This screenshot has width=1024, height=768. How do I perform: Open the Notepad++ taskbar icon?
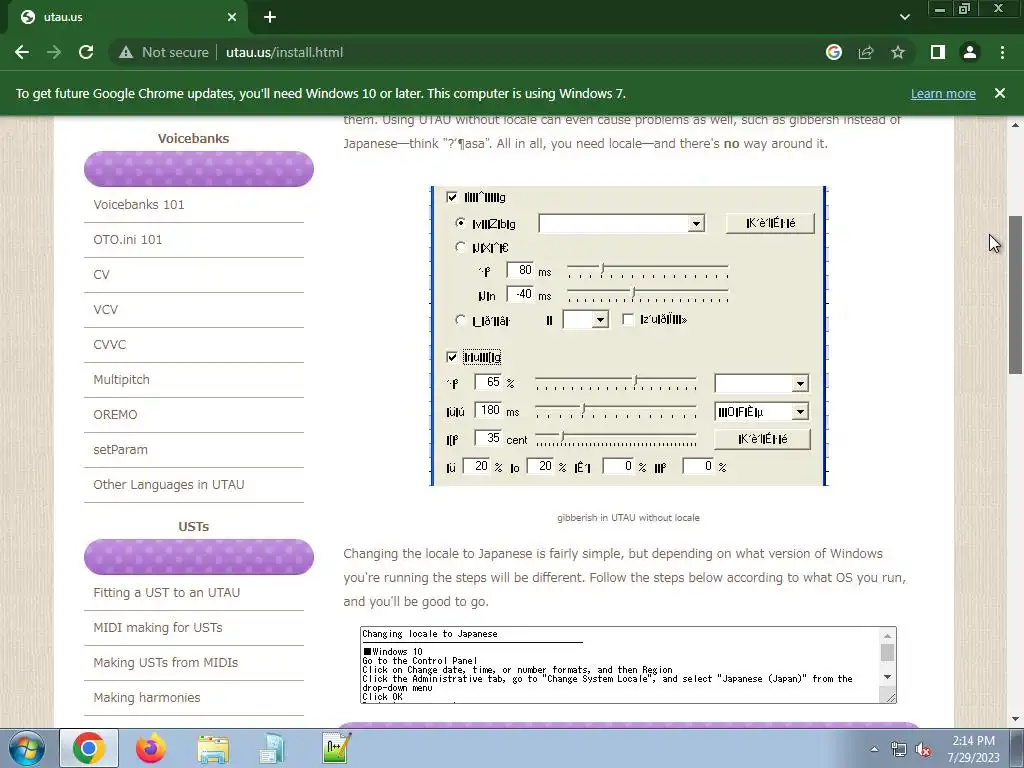click(337, 748)
